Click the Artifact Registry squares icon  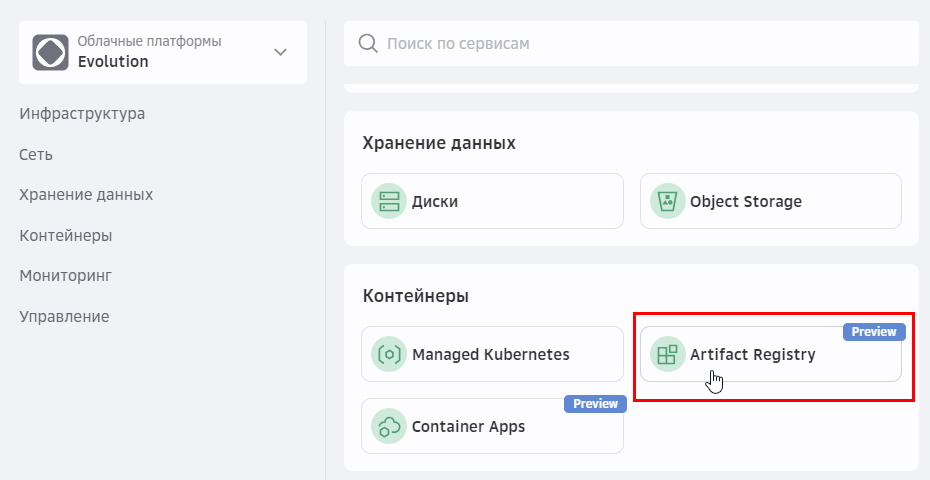pos(666,354)
